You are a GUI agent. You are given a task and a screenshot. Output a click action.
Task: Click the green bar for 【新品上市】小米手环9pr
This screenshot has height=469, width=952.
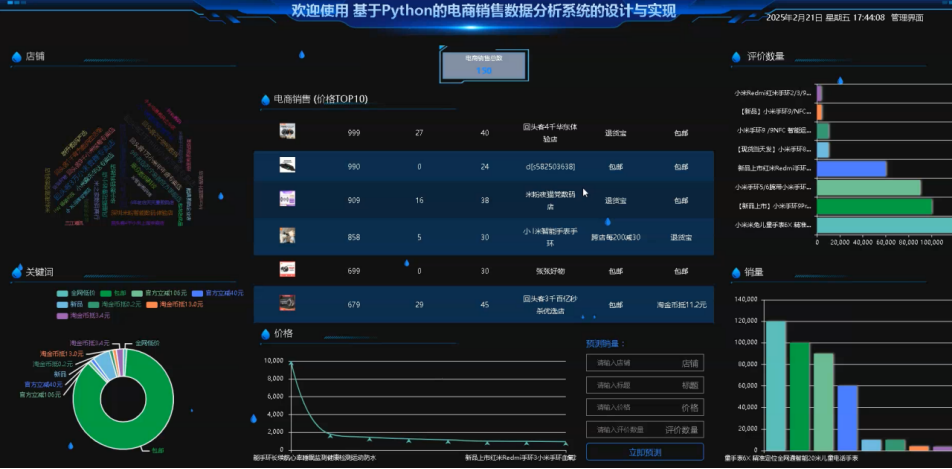(875, 207)
